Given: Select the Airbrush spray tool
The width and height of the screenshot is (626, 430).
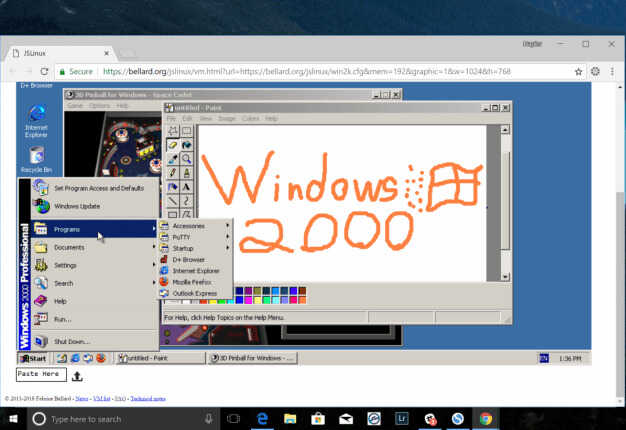Looking at the screenshot, I should point(172,187).
